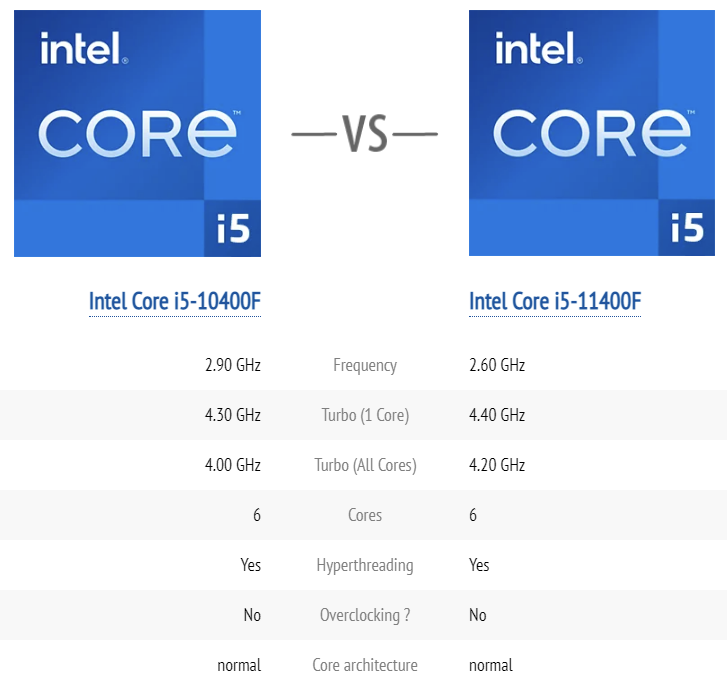
Task: Select the 4.40 GHz turbo value
Action: click(497, 415)
